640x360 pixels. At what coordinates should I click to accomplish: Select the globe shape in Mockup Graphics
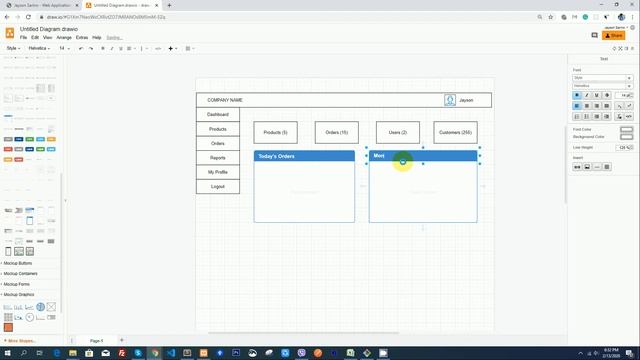(x=40, y=307)
